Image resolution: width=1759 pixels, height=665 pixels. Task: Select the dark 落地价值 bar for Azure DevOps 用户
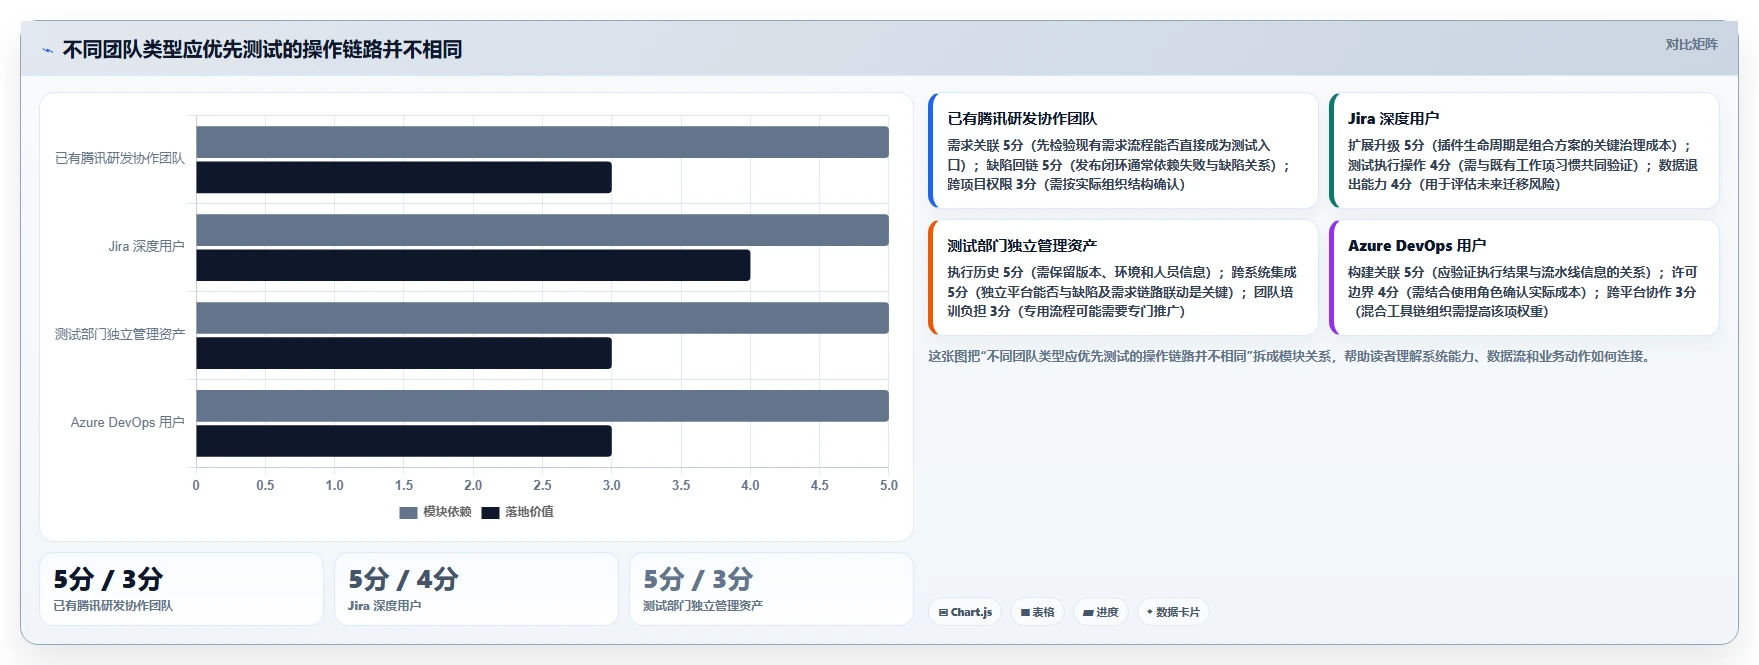(x=404, y=441)
